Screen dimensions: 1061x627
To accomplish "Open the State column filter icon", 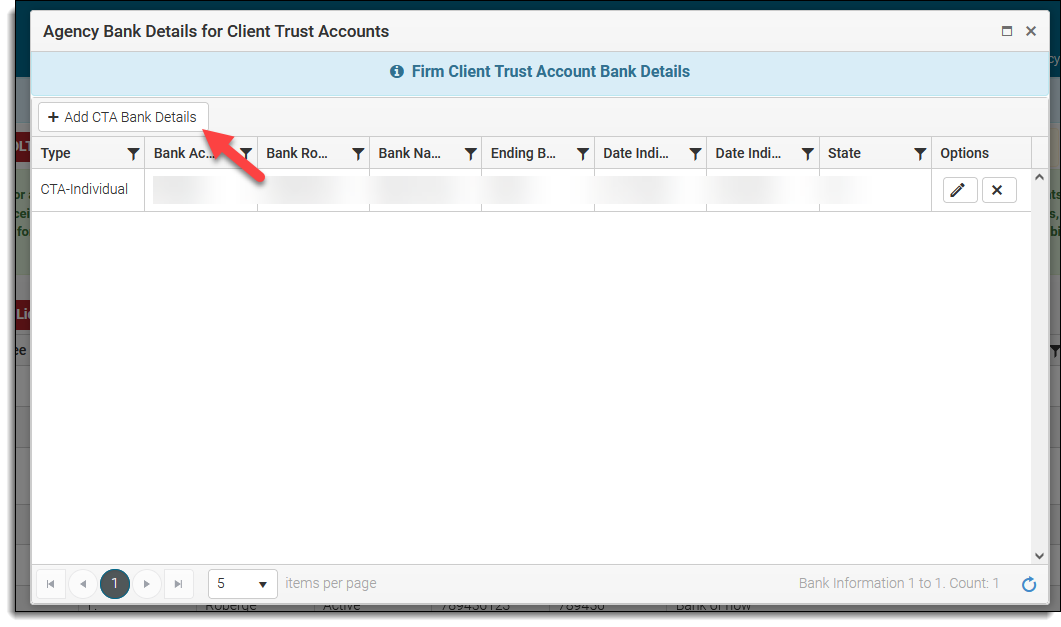I will coord(920,154).
